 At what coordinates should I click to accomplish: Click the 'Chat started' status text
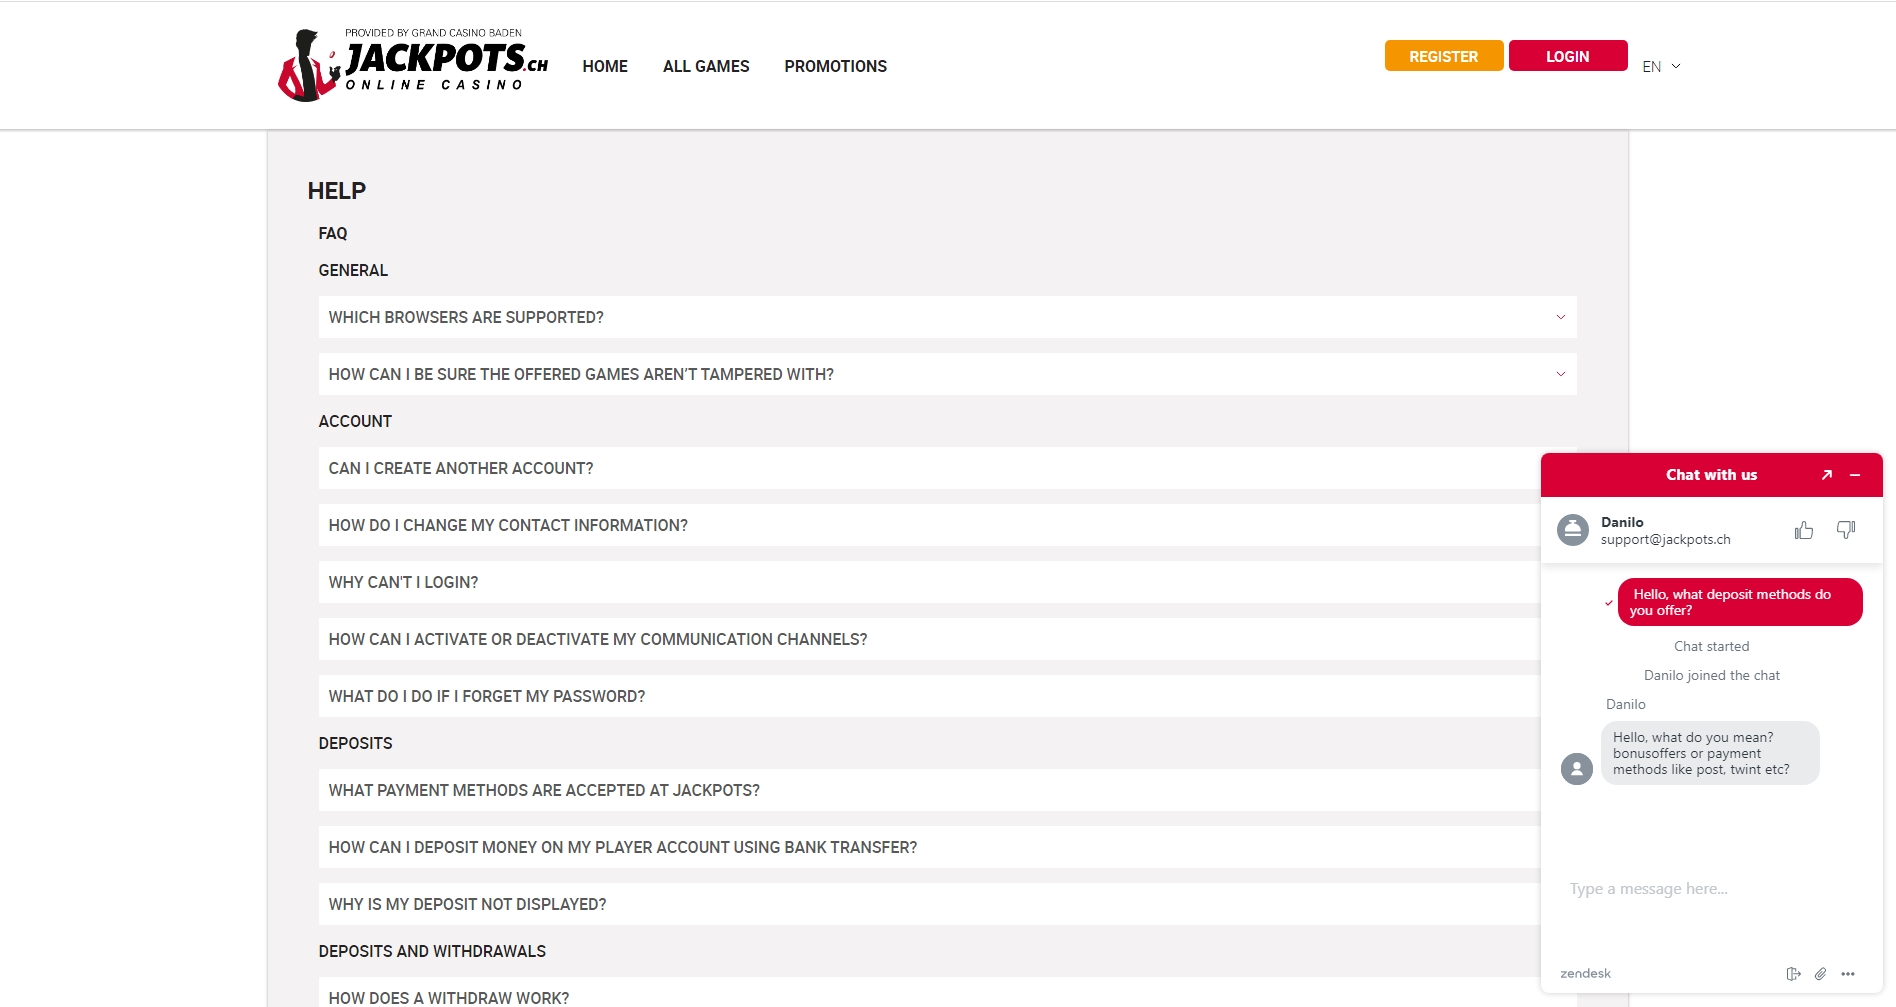coord(1712,646)
